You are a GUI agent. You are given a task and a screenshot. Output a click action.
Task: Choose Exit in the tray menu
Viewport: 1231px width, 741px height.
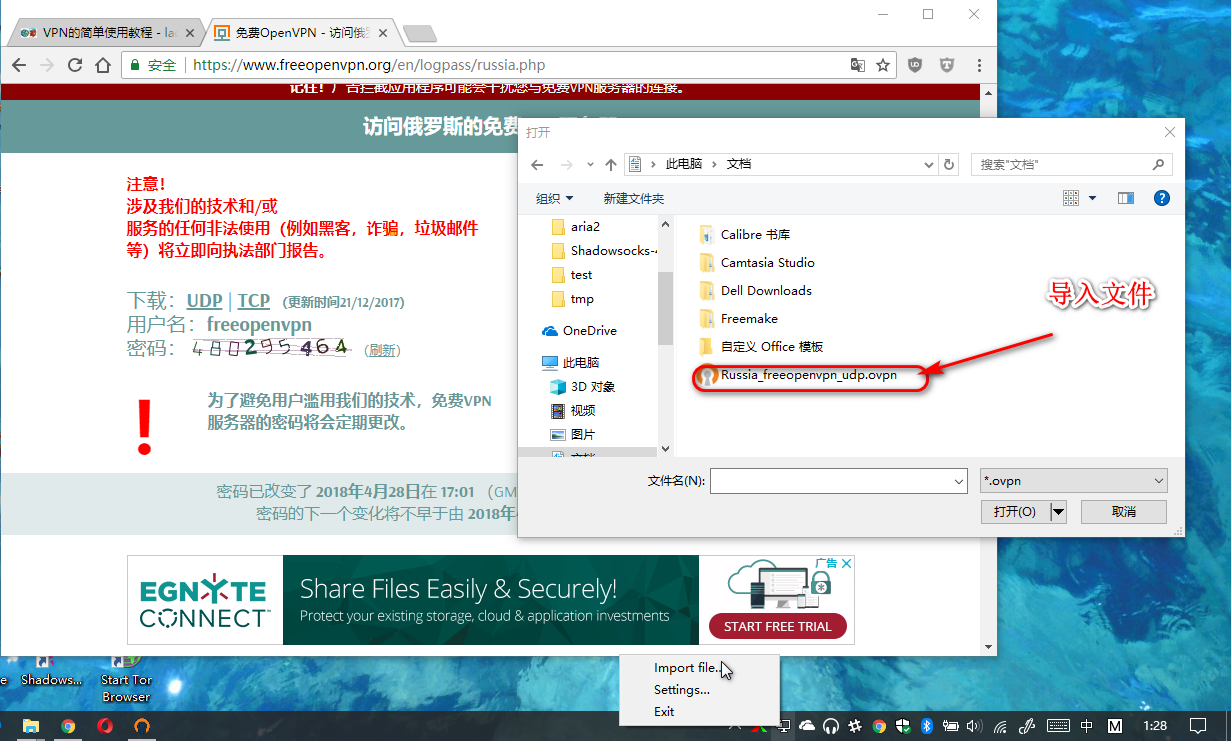click(699, 711)
